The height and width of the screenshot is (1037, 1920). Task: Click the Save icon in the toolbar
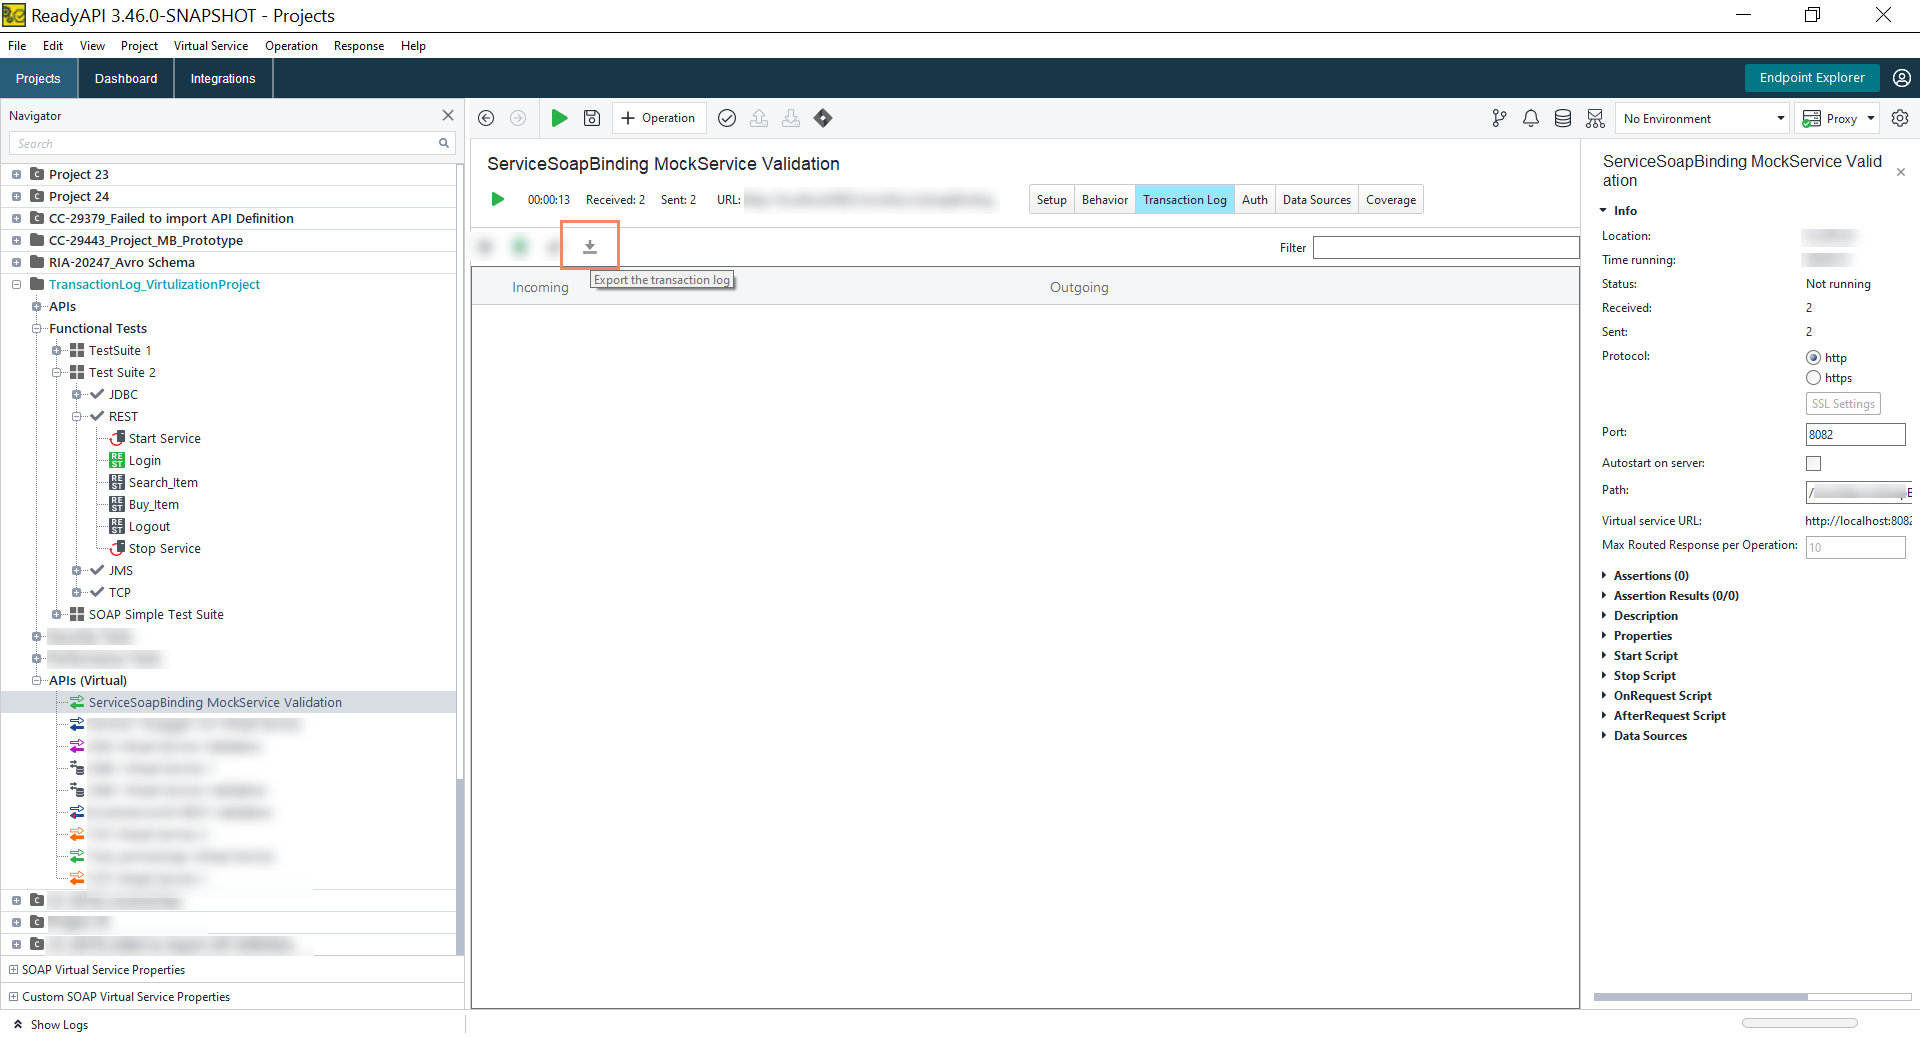click(592, 118)
